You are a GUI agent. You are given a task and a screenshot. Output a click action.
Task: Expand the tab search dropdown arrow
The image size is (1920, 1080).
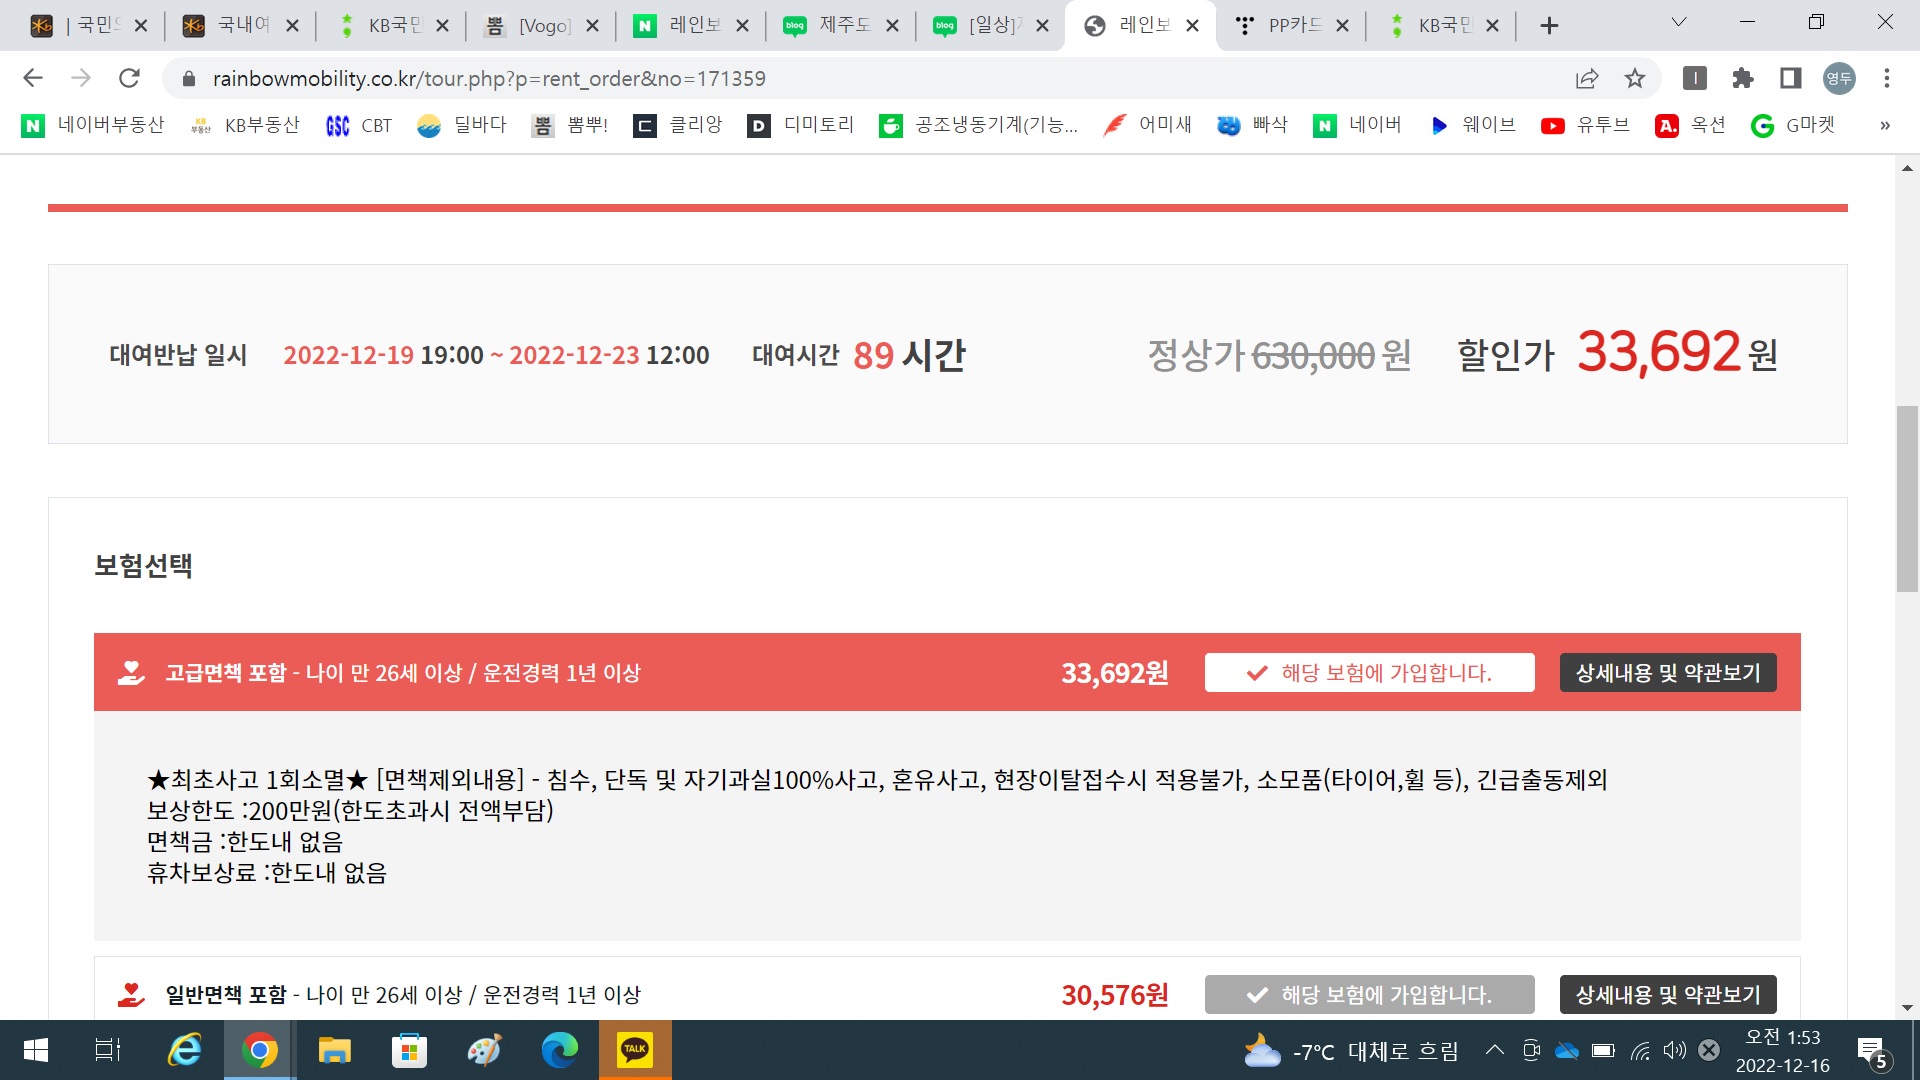[x=1679, y=23]
